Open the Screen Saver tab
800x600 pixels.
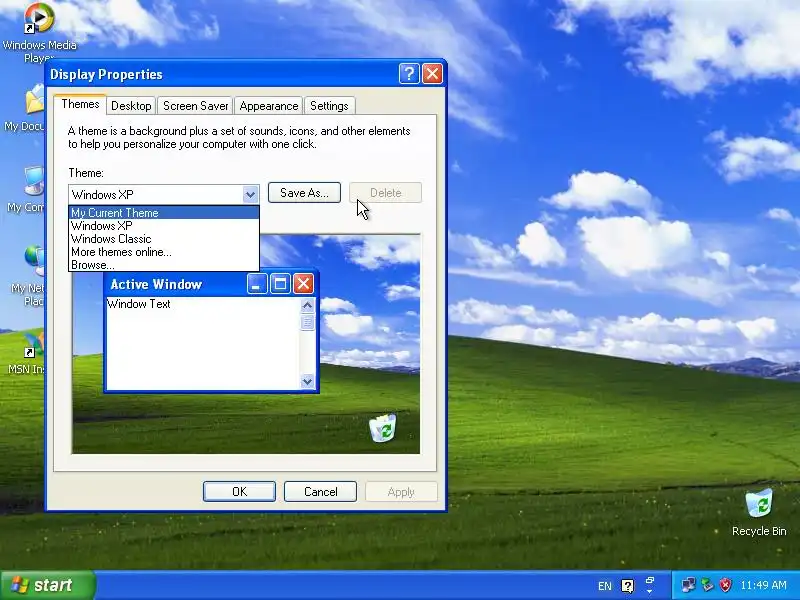pos(195,106)
